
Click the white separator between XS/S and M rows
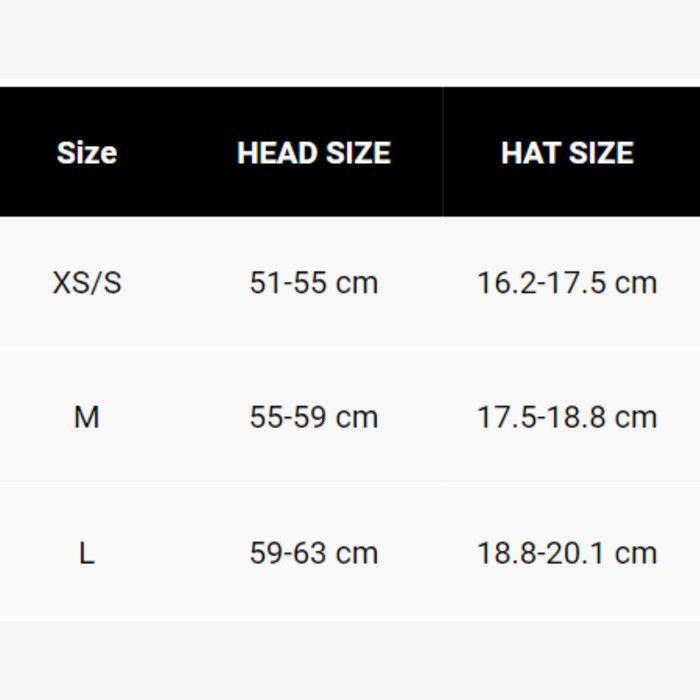click(350, 348)
